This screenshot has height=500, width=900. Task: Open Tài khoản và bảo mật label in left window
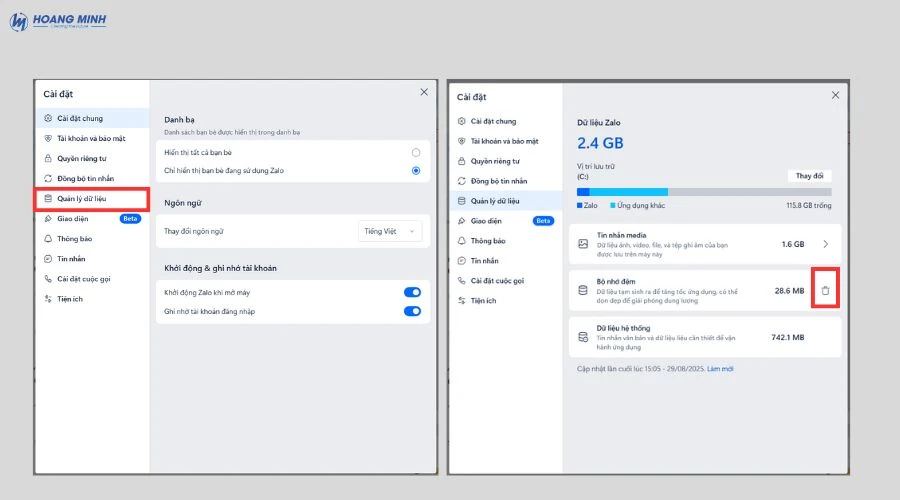(91, 138)
